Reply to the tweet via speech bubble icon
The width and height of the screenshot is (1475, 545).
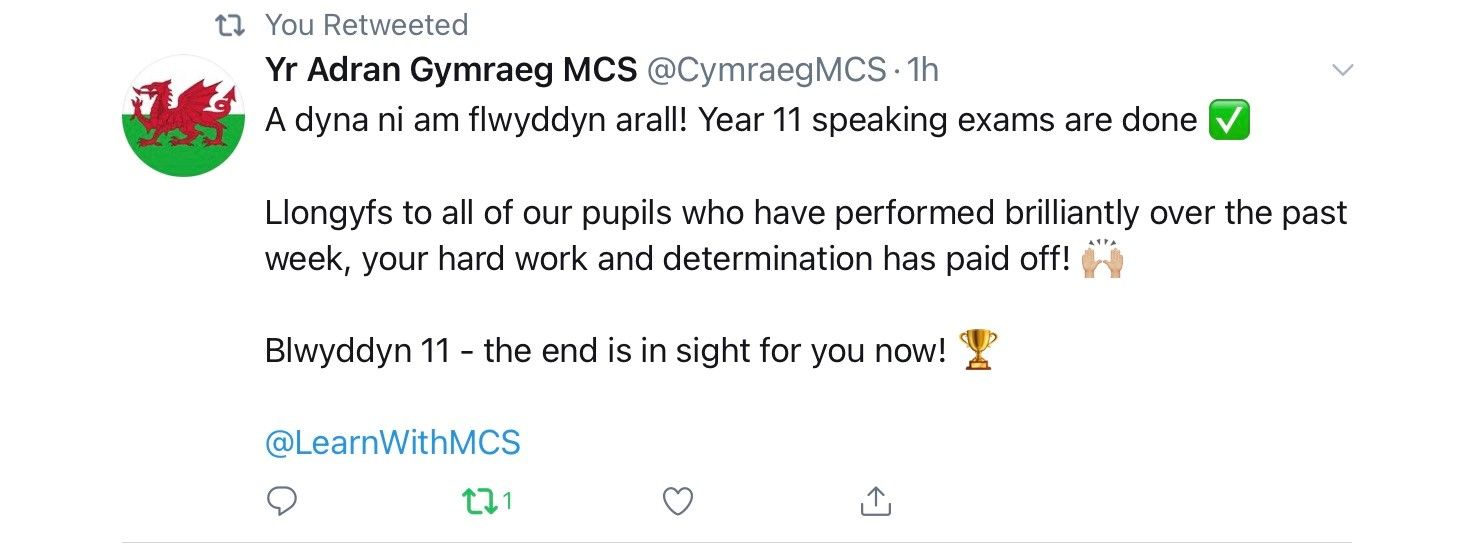(x=283, y=500)
